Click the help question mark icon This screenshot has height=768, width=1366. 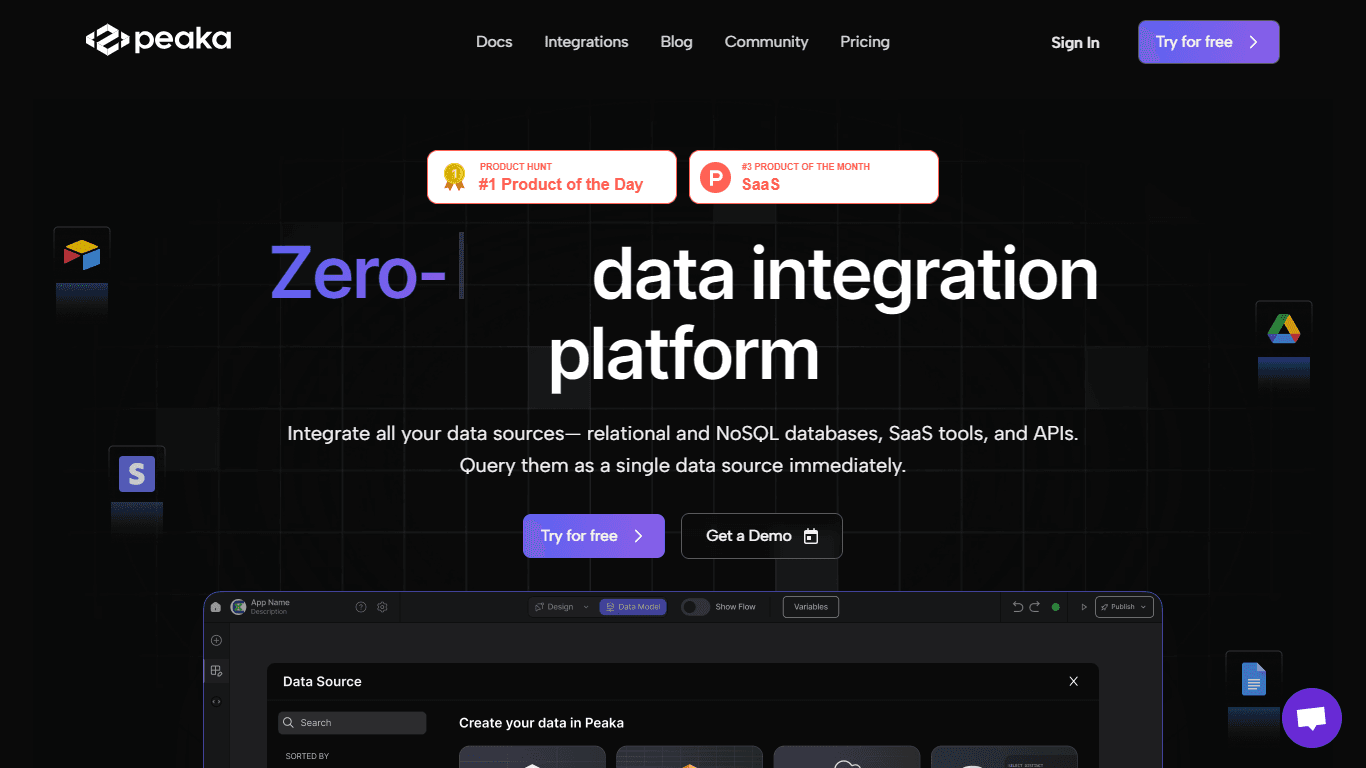click(361, 607)
